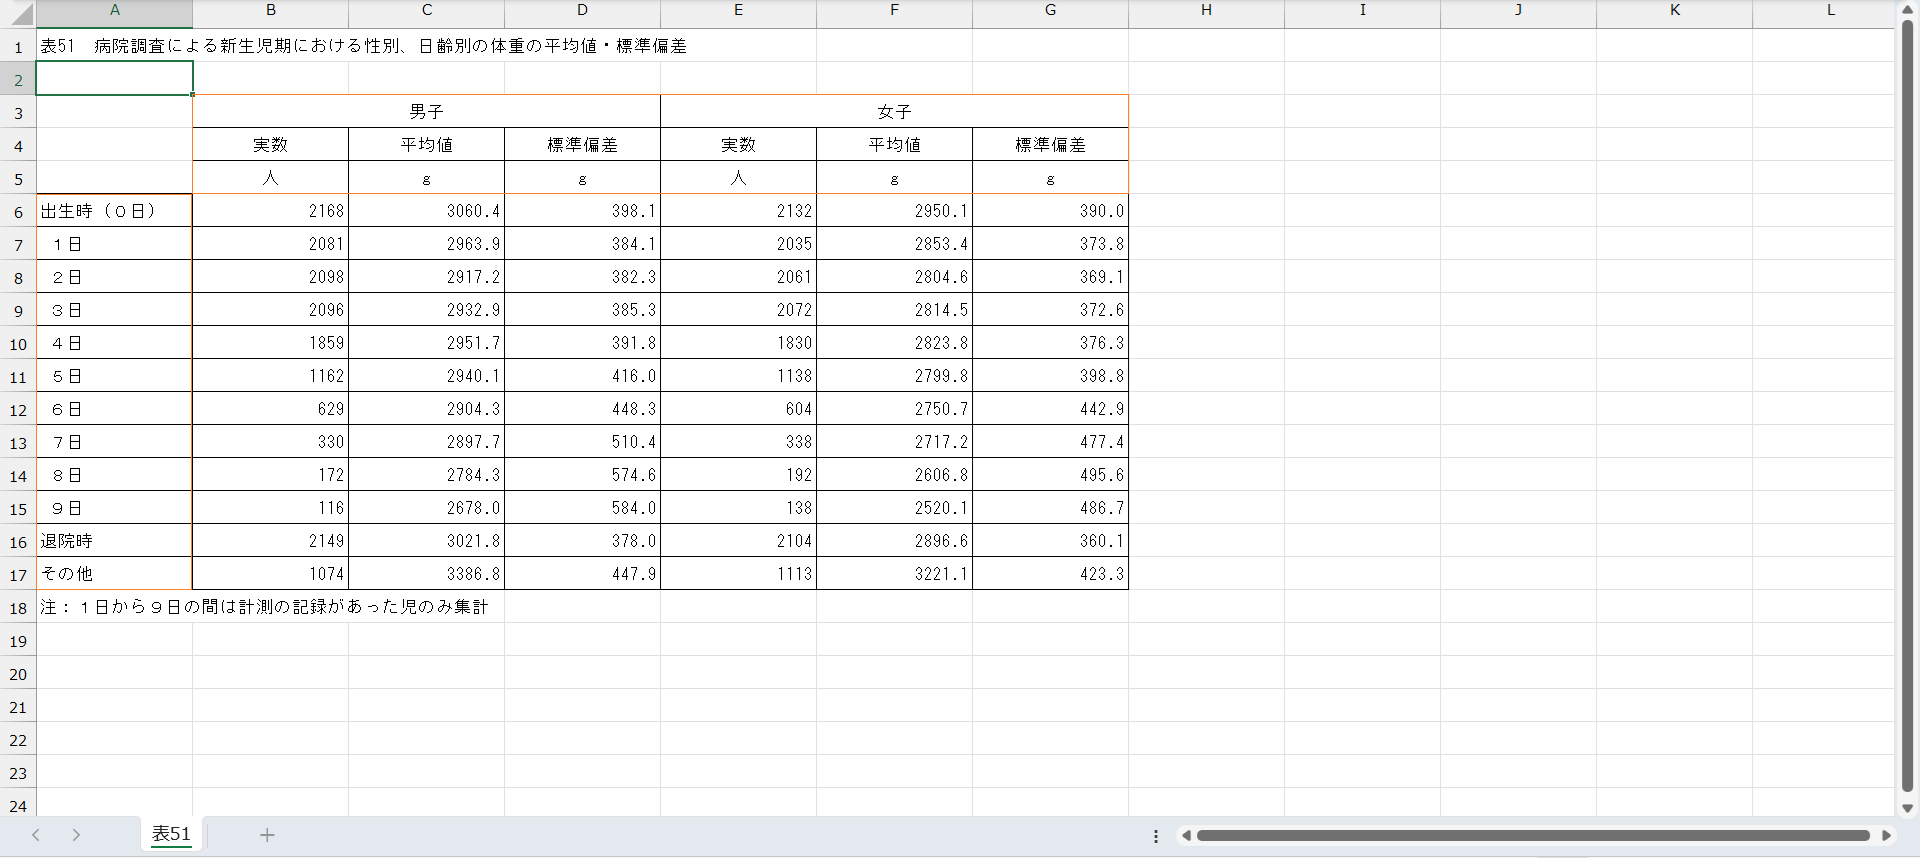Screen dimensions: 1920x858
Task: Click the next sheet navigation arrow
Action: (x=76, y=835)
